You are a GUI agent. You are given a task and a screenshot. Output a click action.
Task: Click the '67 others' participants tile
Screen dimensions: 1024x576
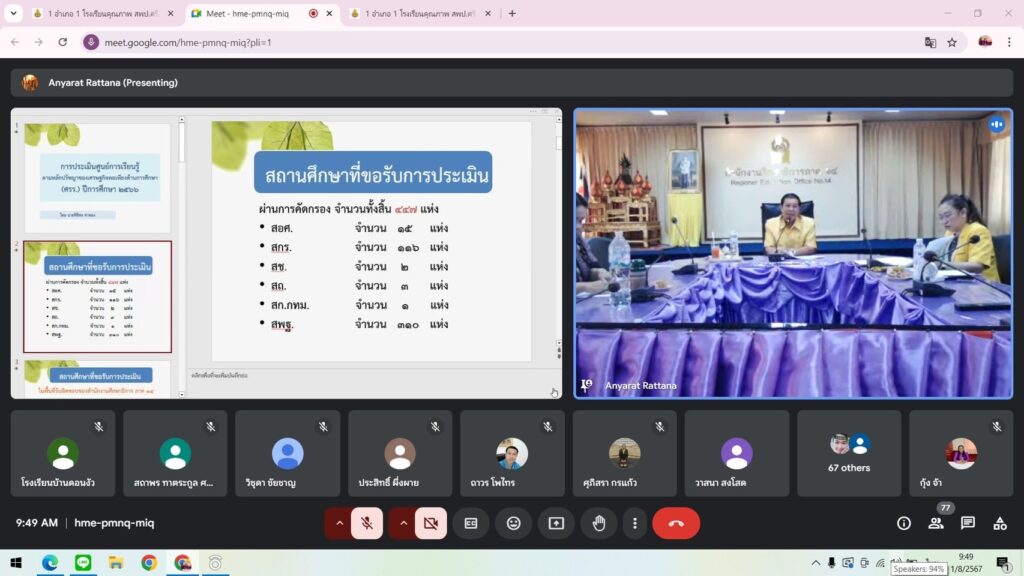tap(848, 453)
